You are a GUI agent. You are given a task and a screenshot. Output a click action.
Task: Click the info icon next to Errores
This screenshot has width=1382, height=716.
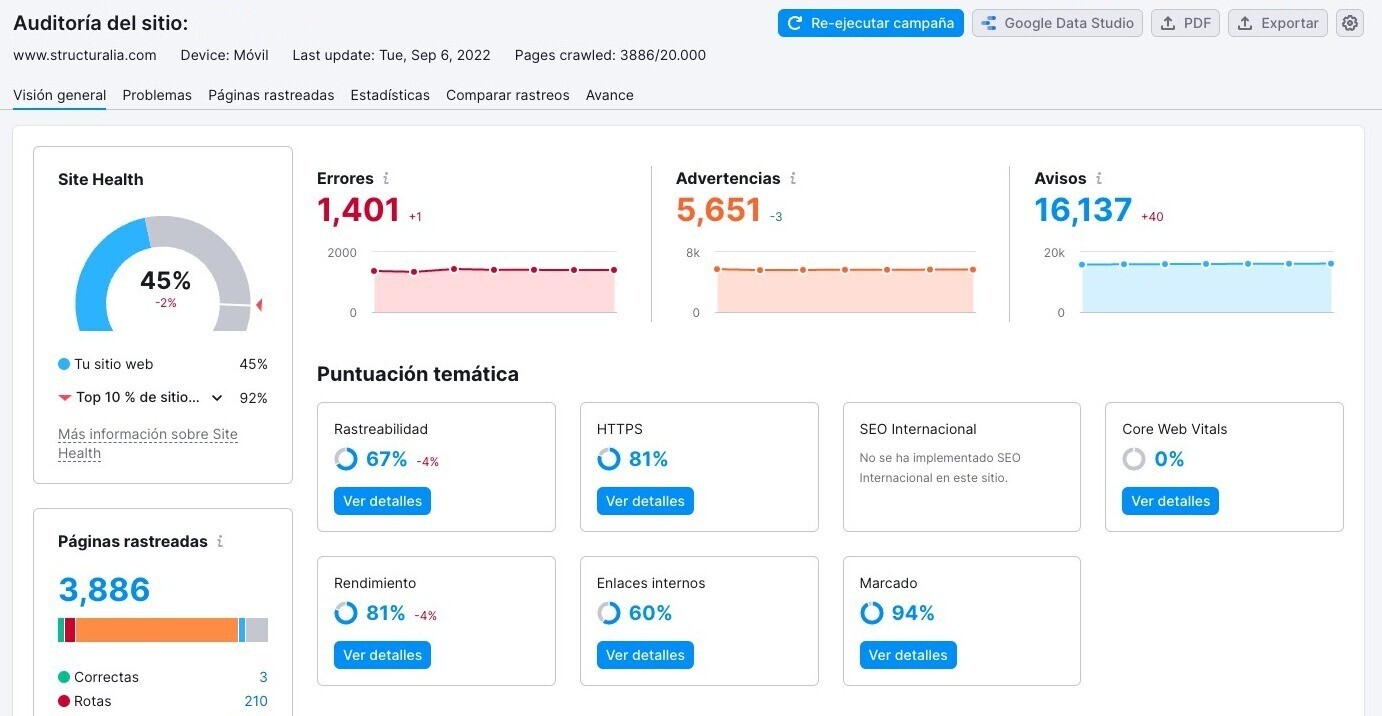pos(386,179)
